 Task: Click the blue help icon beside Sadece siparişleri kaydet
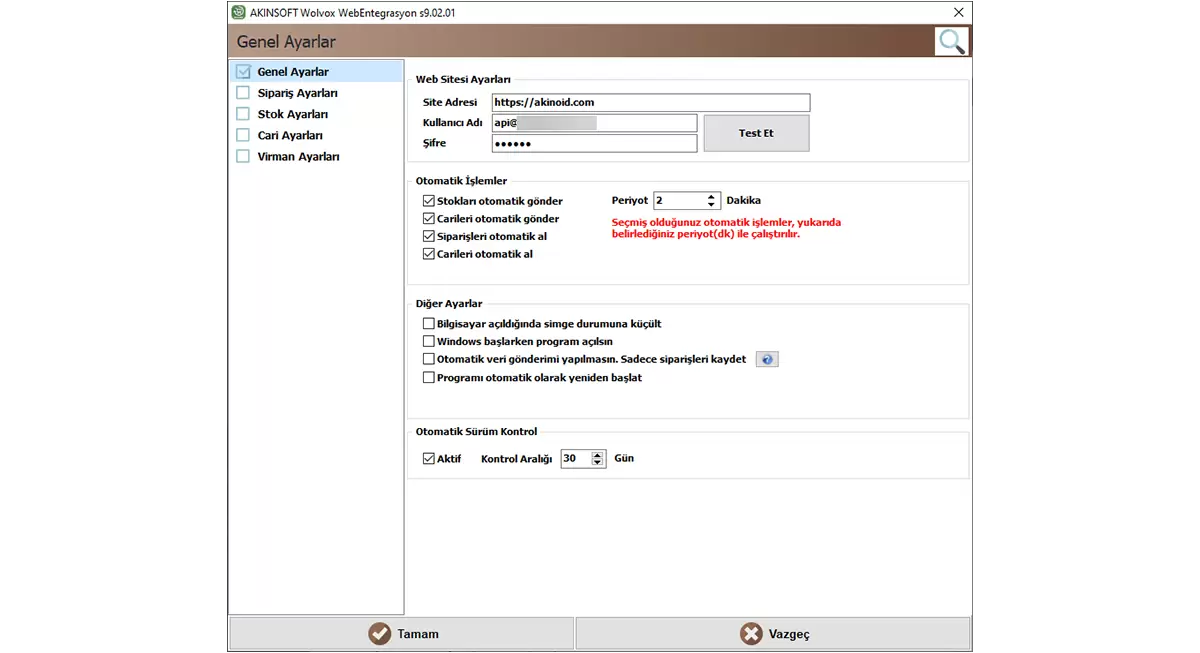766,360
